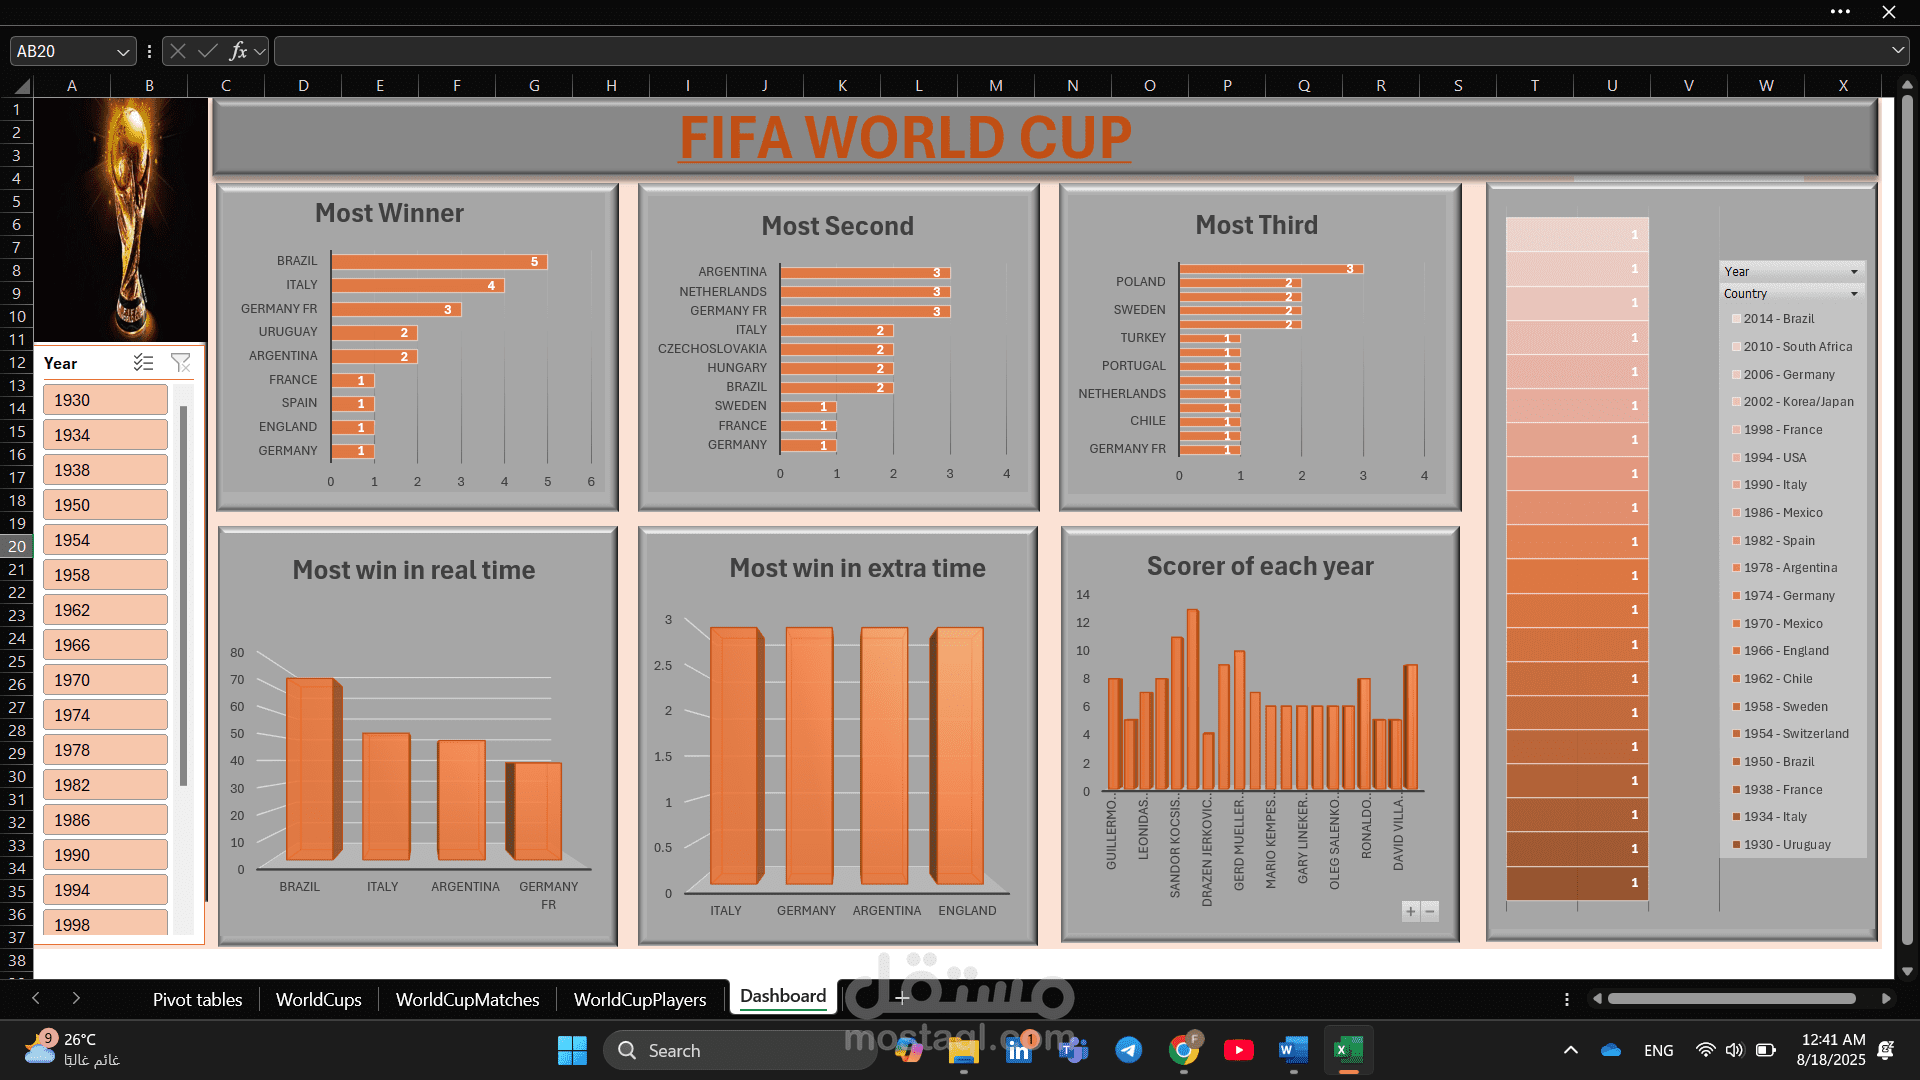Confirm entry with the formula bar checkmark
This screenshot has width=1920, height=1080.
[x=207, y=50]
